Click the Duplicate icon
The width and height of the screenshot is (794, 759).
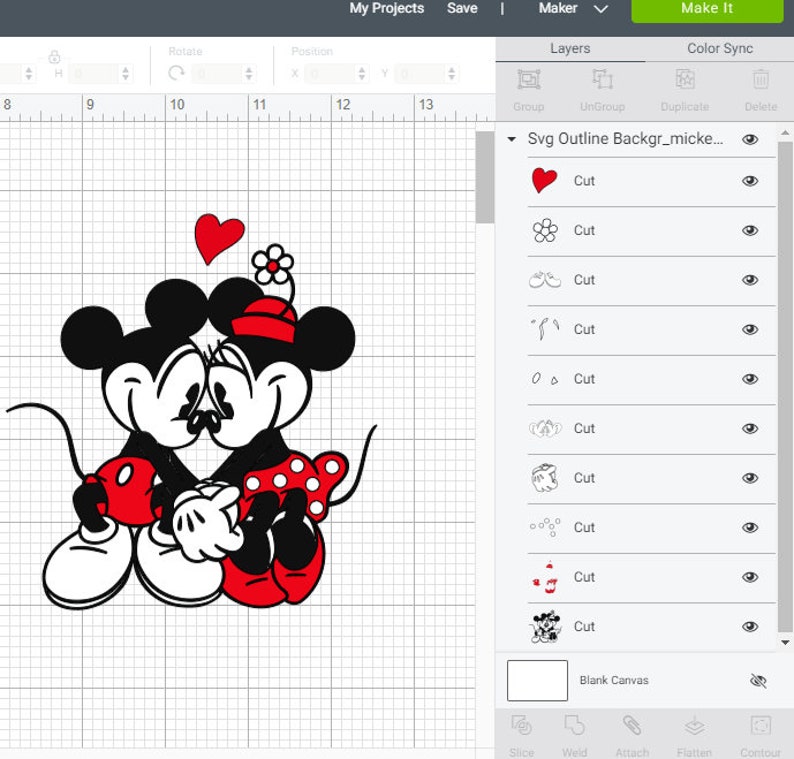coord(685,80)
